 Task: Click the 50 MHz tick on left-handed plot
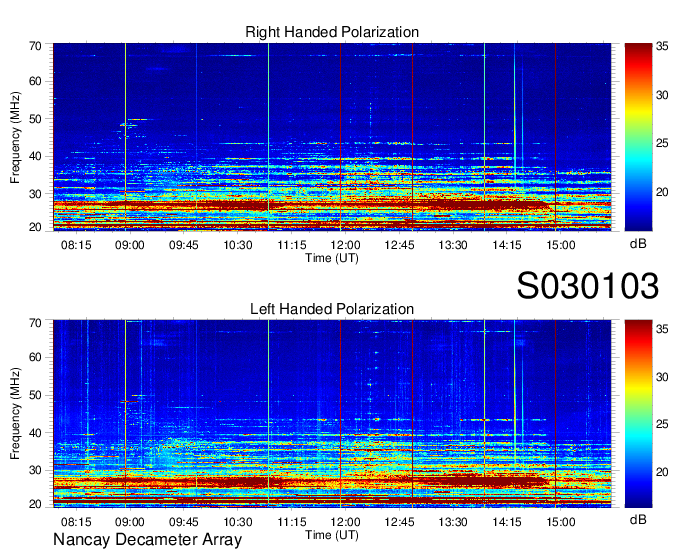click(35, 395)
